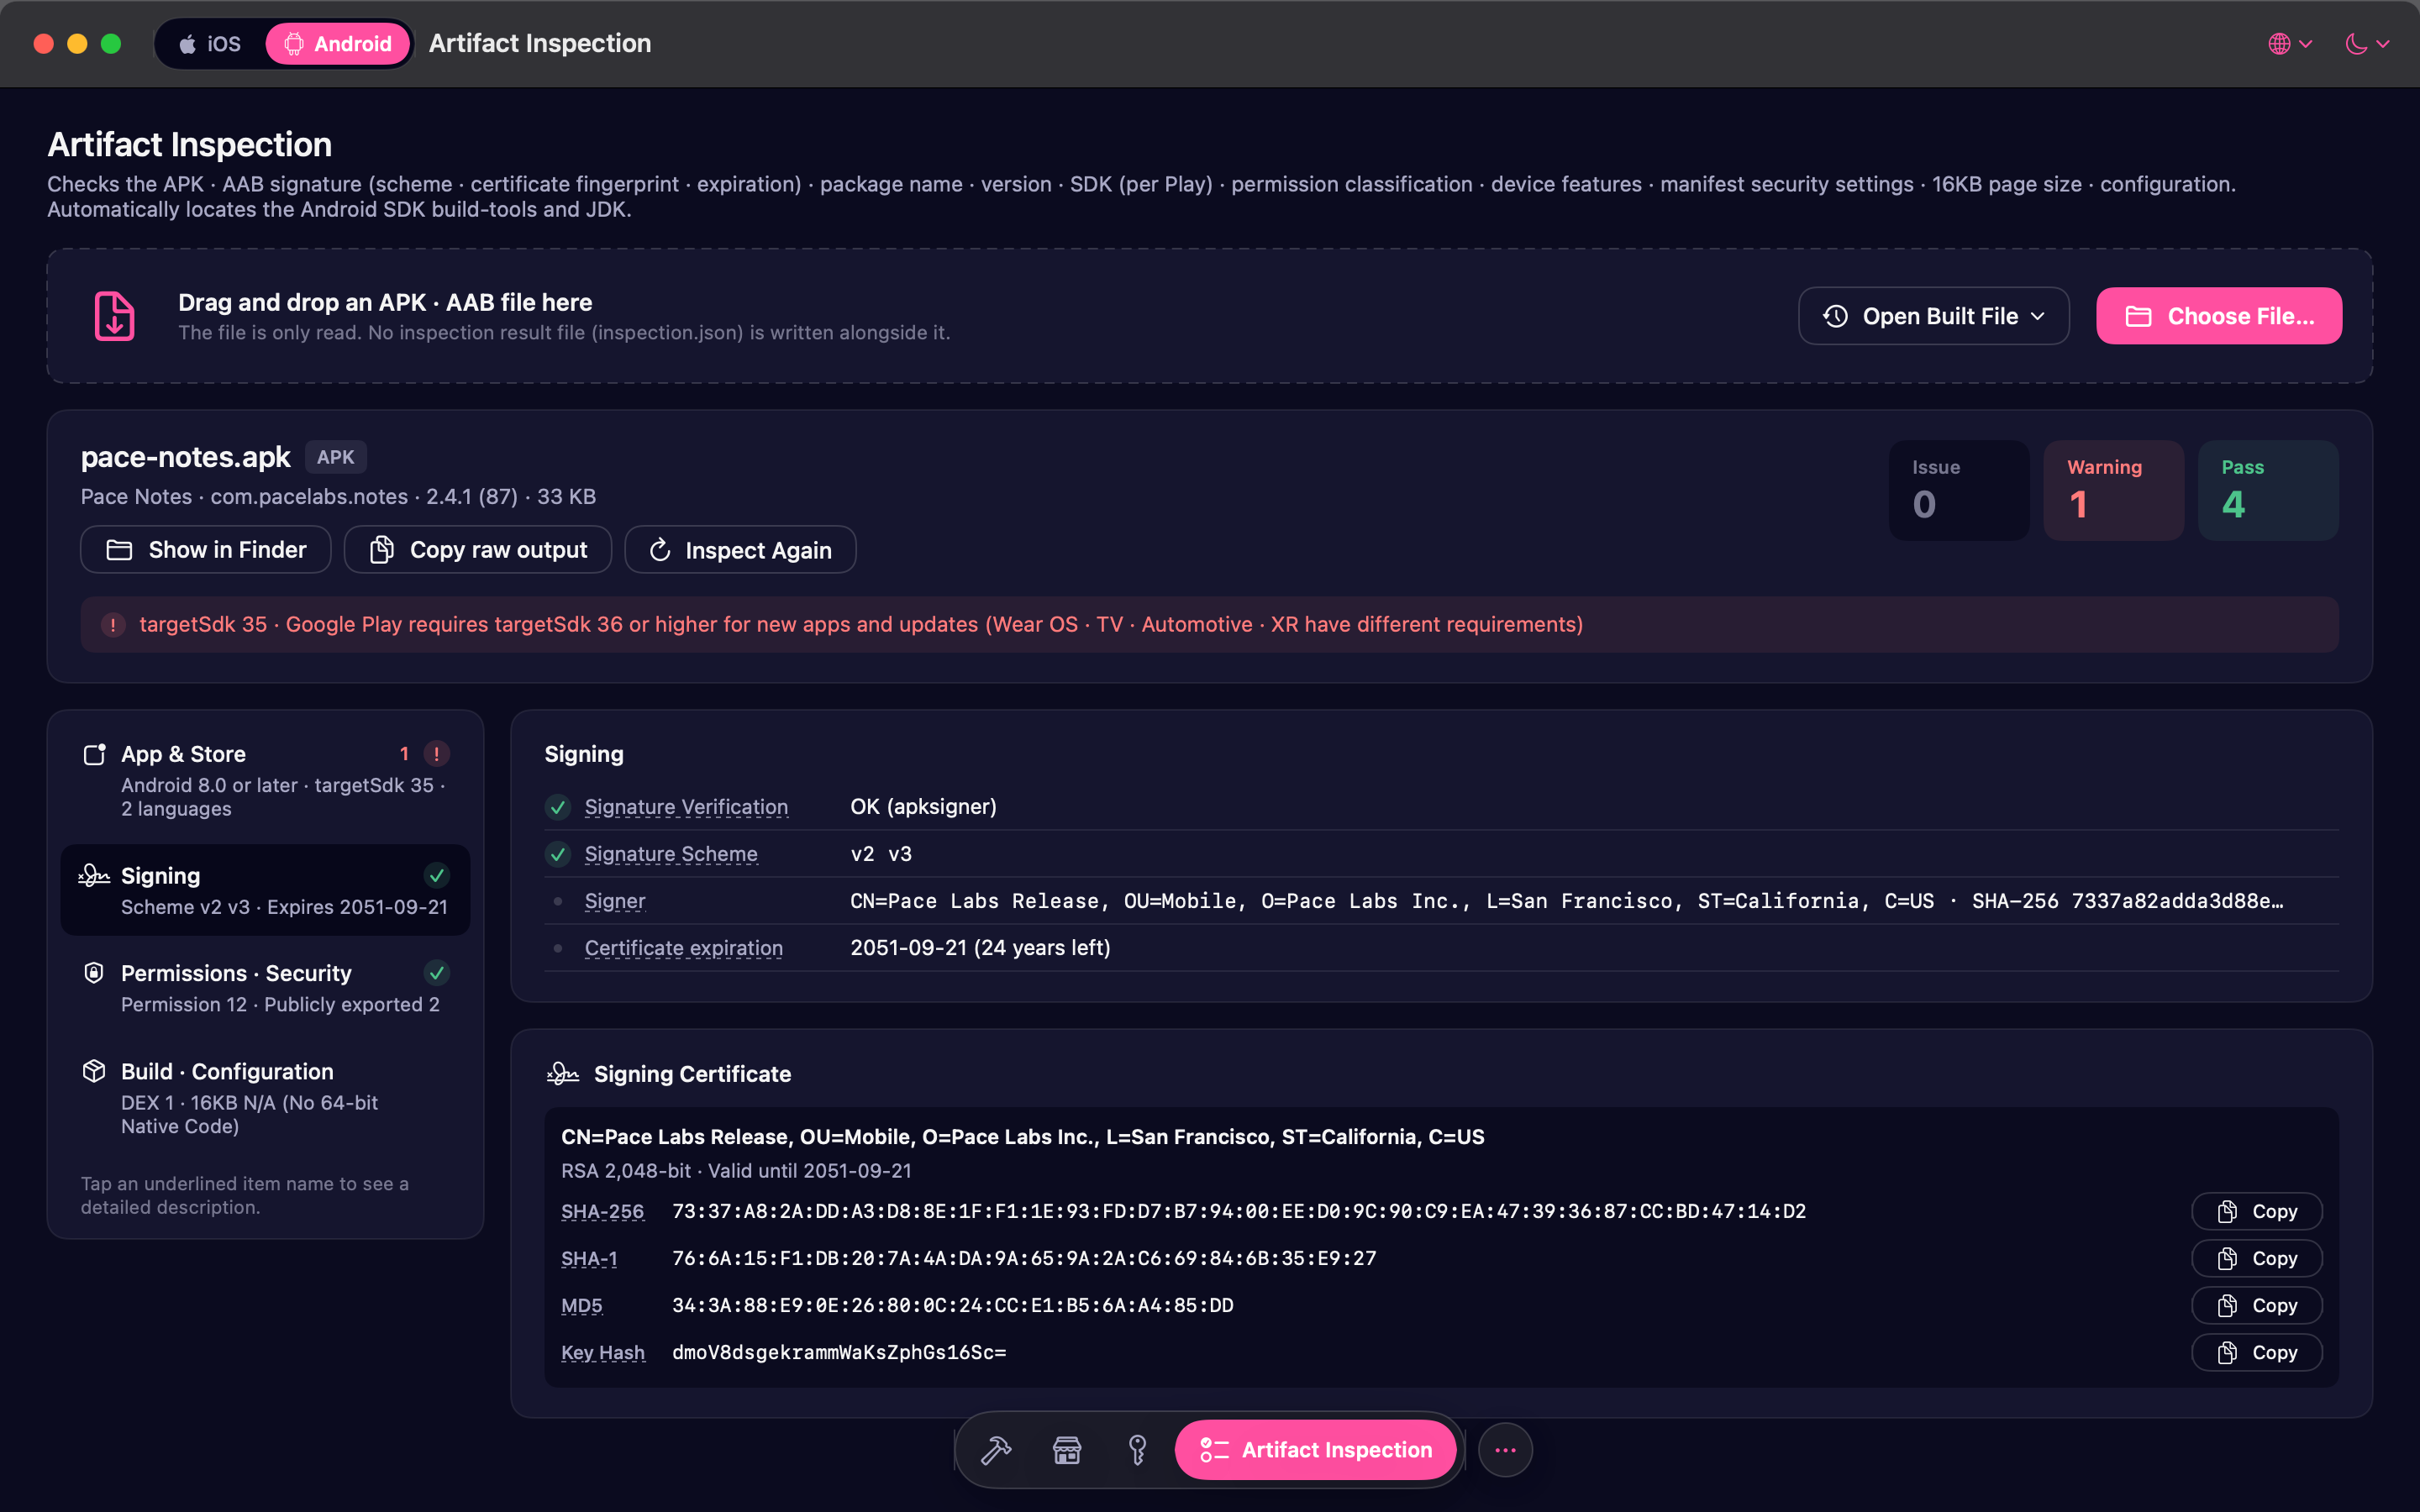This screenshot has height=1512, width=2420.
Task: Open the key signing icon in bottom bar
Action: [x=1137, y=1450]
